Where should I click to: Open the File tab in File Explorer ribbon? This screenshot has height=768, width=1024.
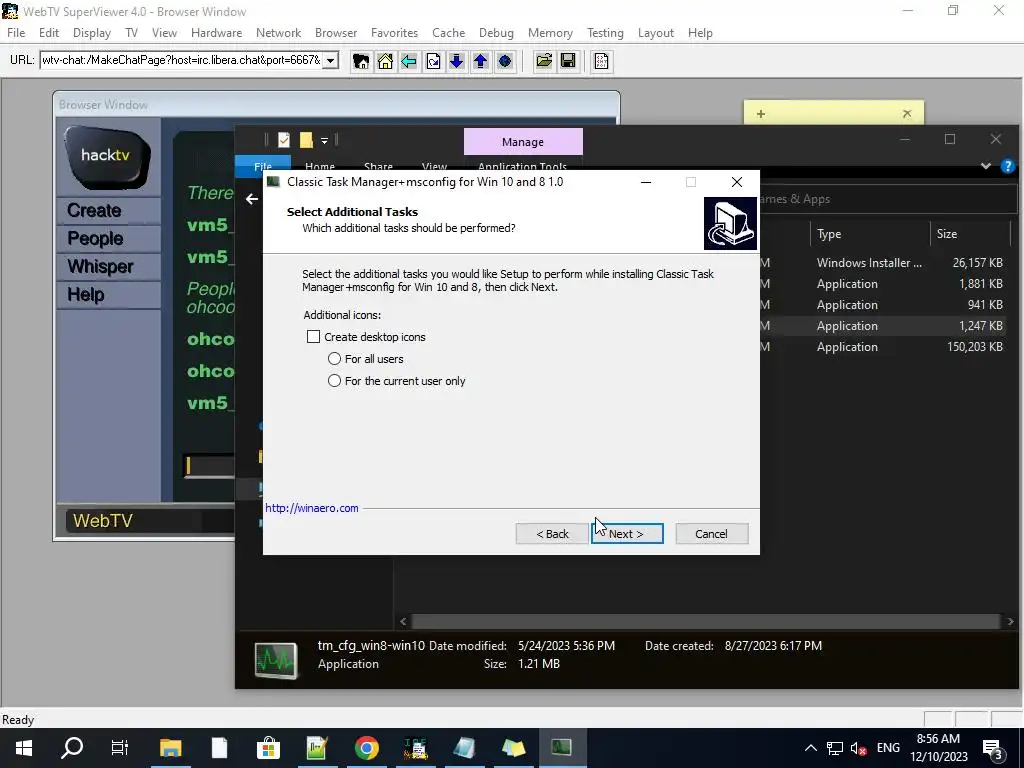coord(263,166)
